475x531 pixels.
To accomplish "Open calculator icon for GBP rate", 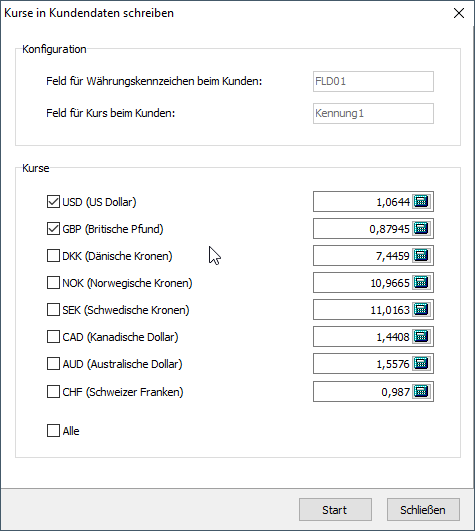I will click(422, 229).
